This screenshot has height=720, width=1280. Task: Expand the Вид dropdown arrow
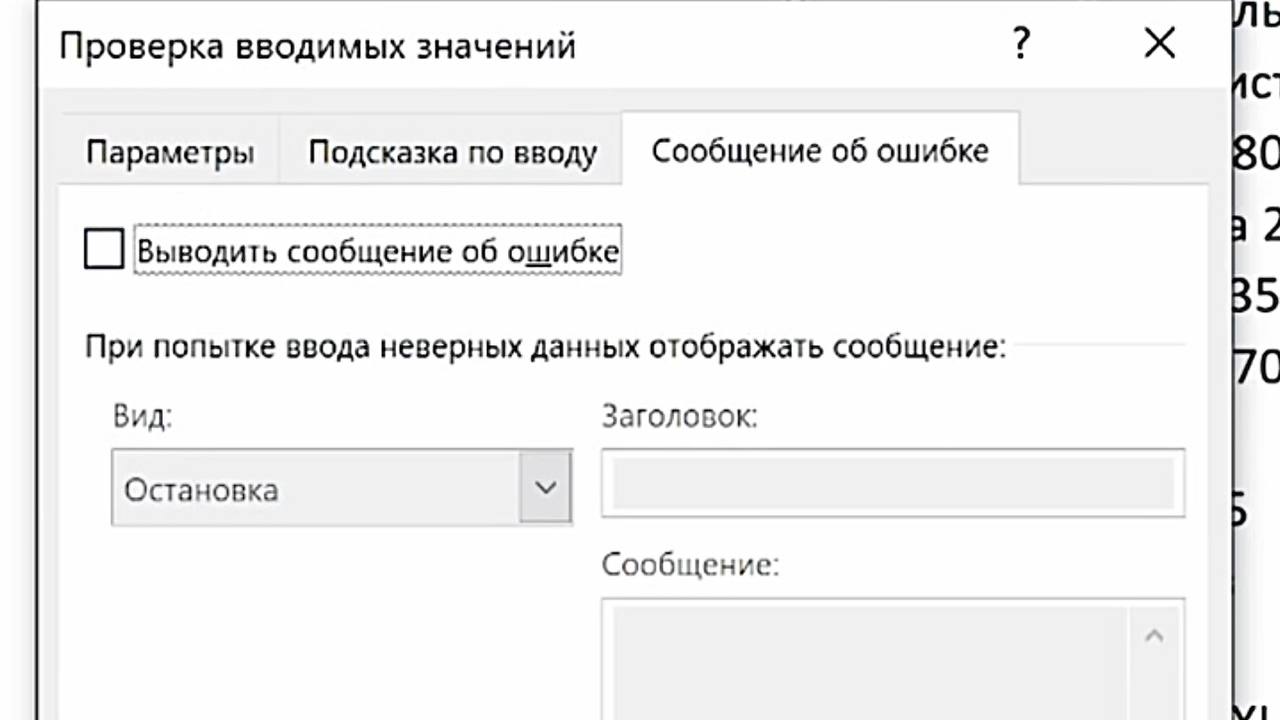(x=545, y=488)
